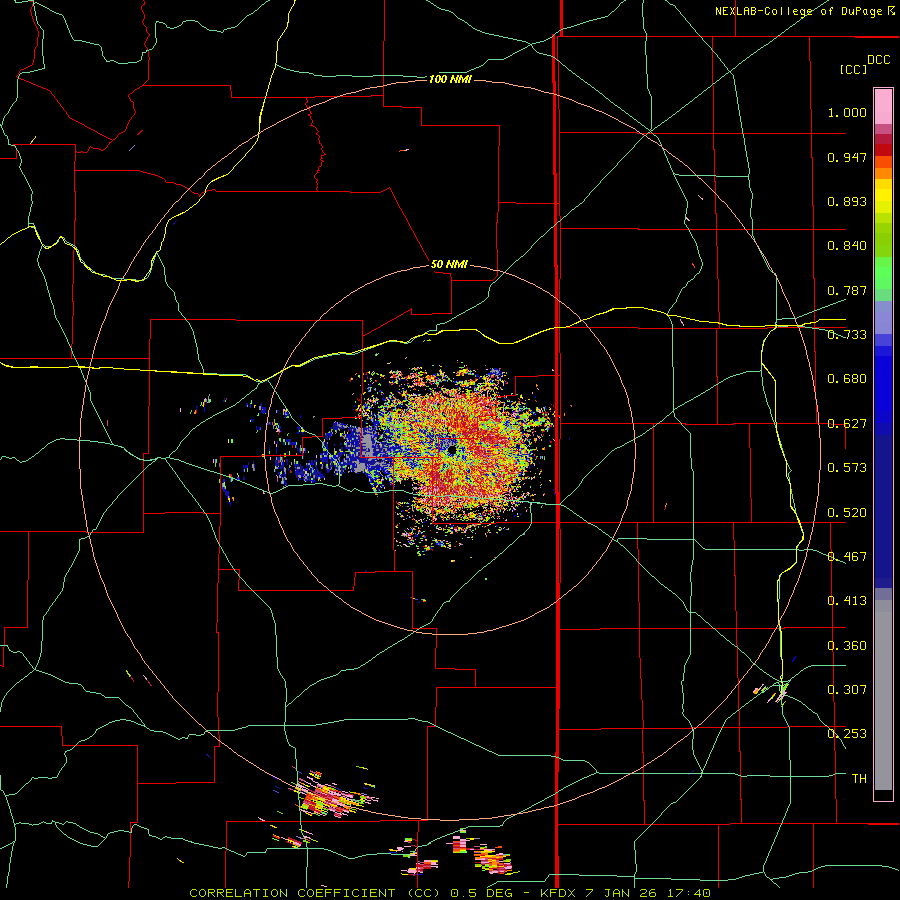Image resolution: width=900 pixels, height=900 pixels.
Task: Click the [CC] units label
Action: coord(854,69)
